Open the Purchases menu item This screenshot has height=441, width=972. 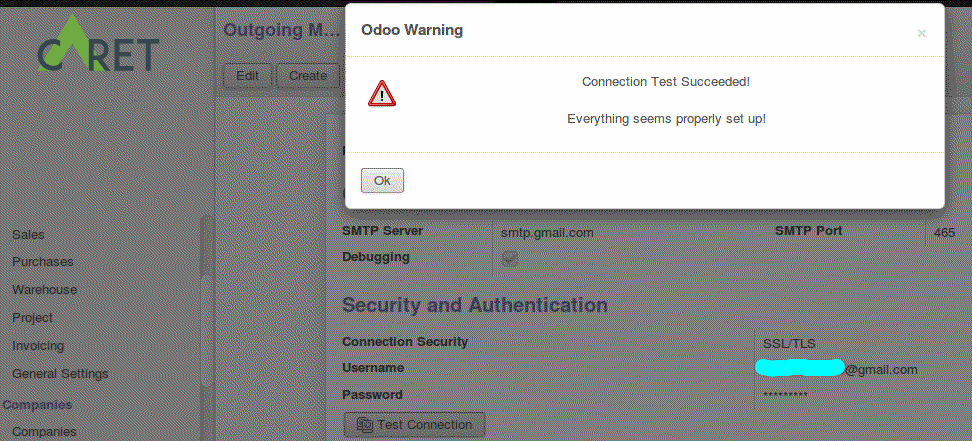(42, 262)
